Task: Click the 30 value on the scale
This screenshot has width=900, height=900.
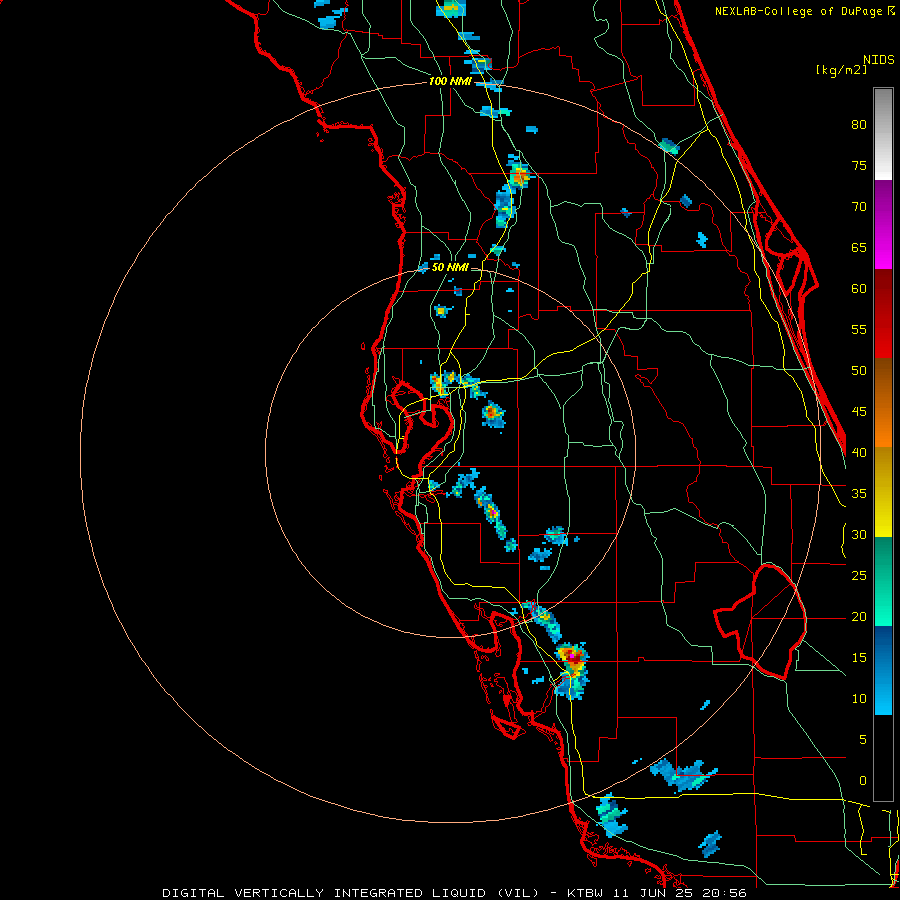Action: 859,534
